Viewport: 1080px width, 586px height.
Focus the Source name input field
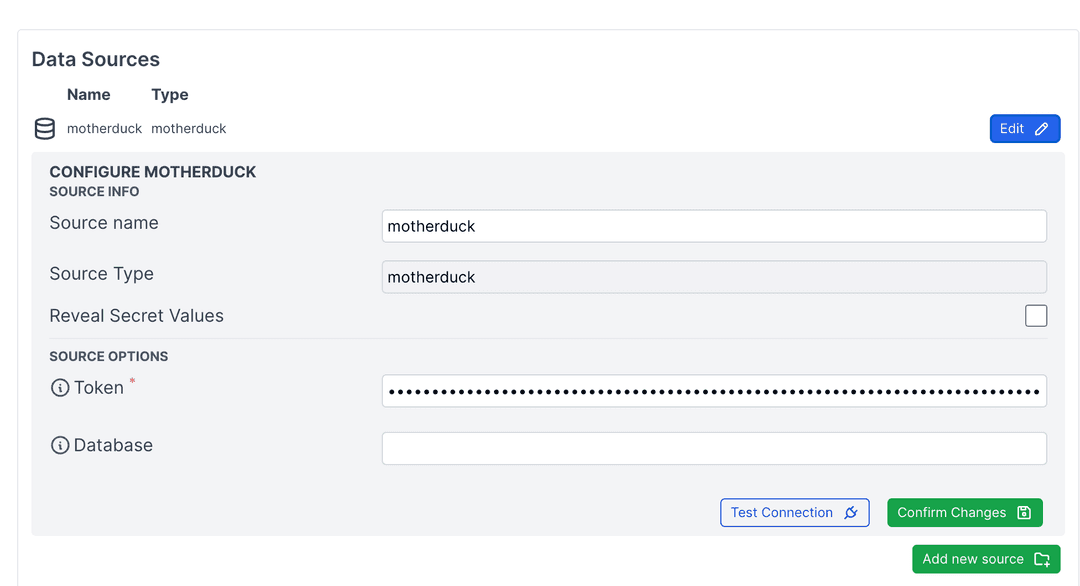point(714,226)
